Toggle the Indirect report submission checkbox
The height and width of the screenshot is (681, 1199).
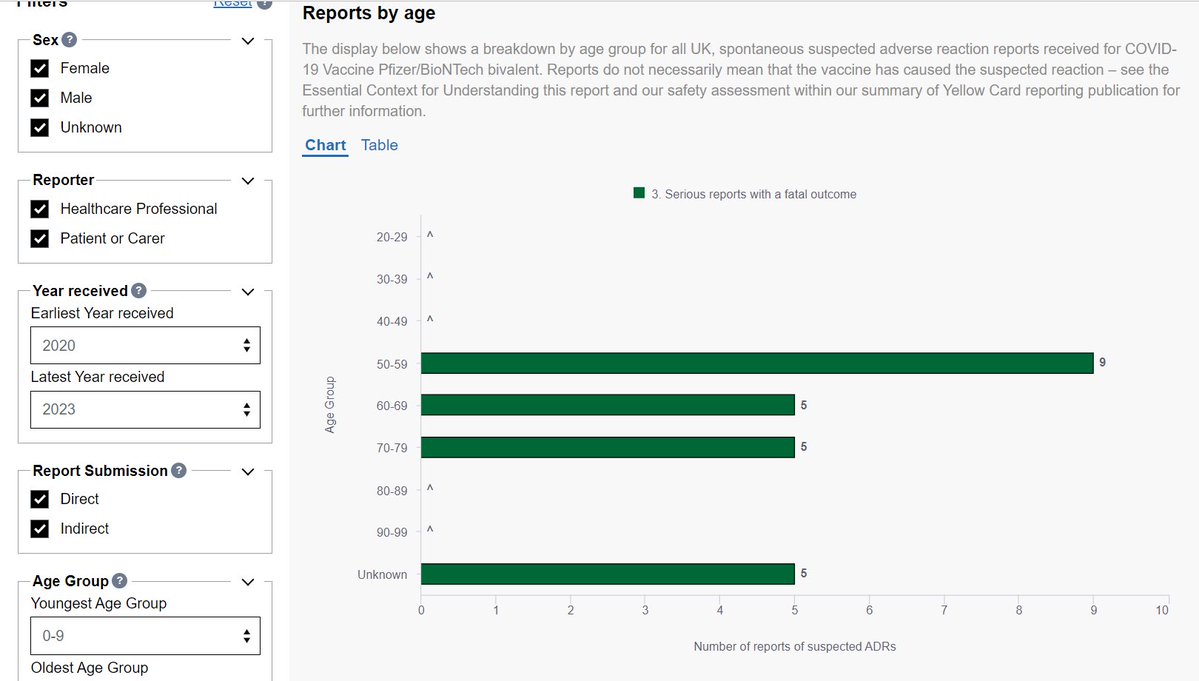40,529
